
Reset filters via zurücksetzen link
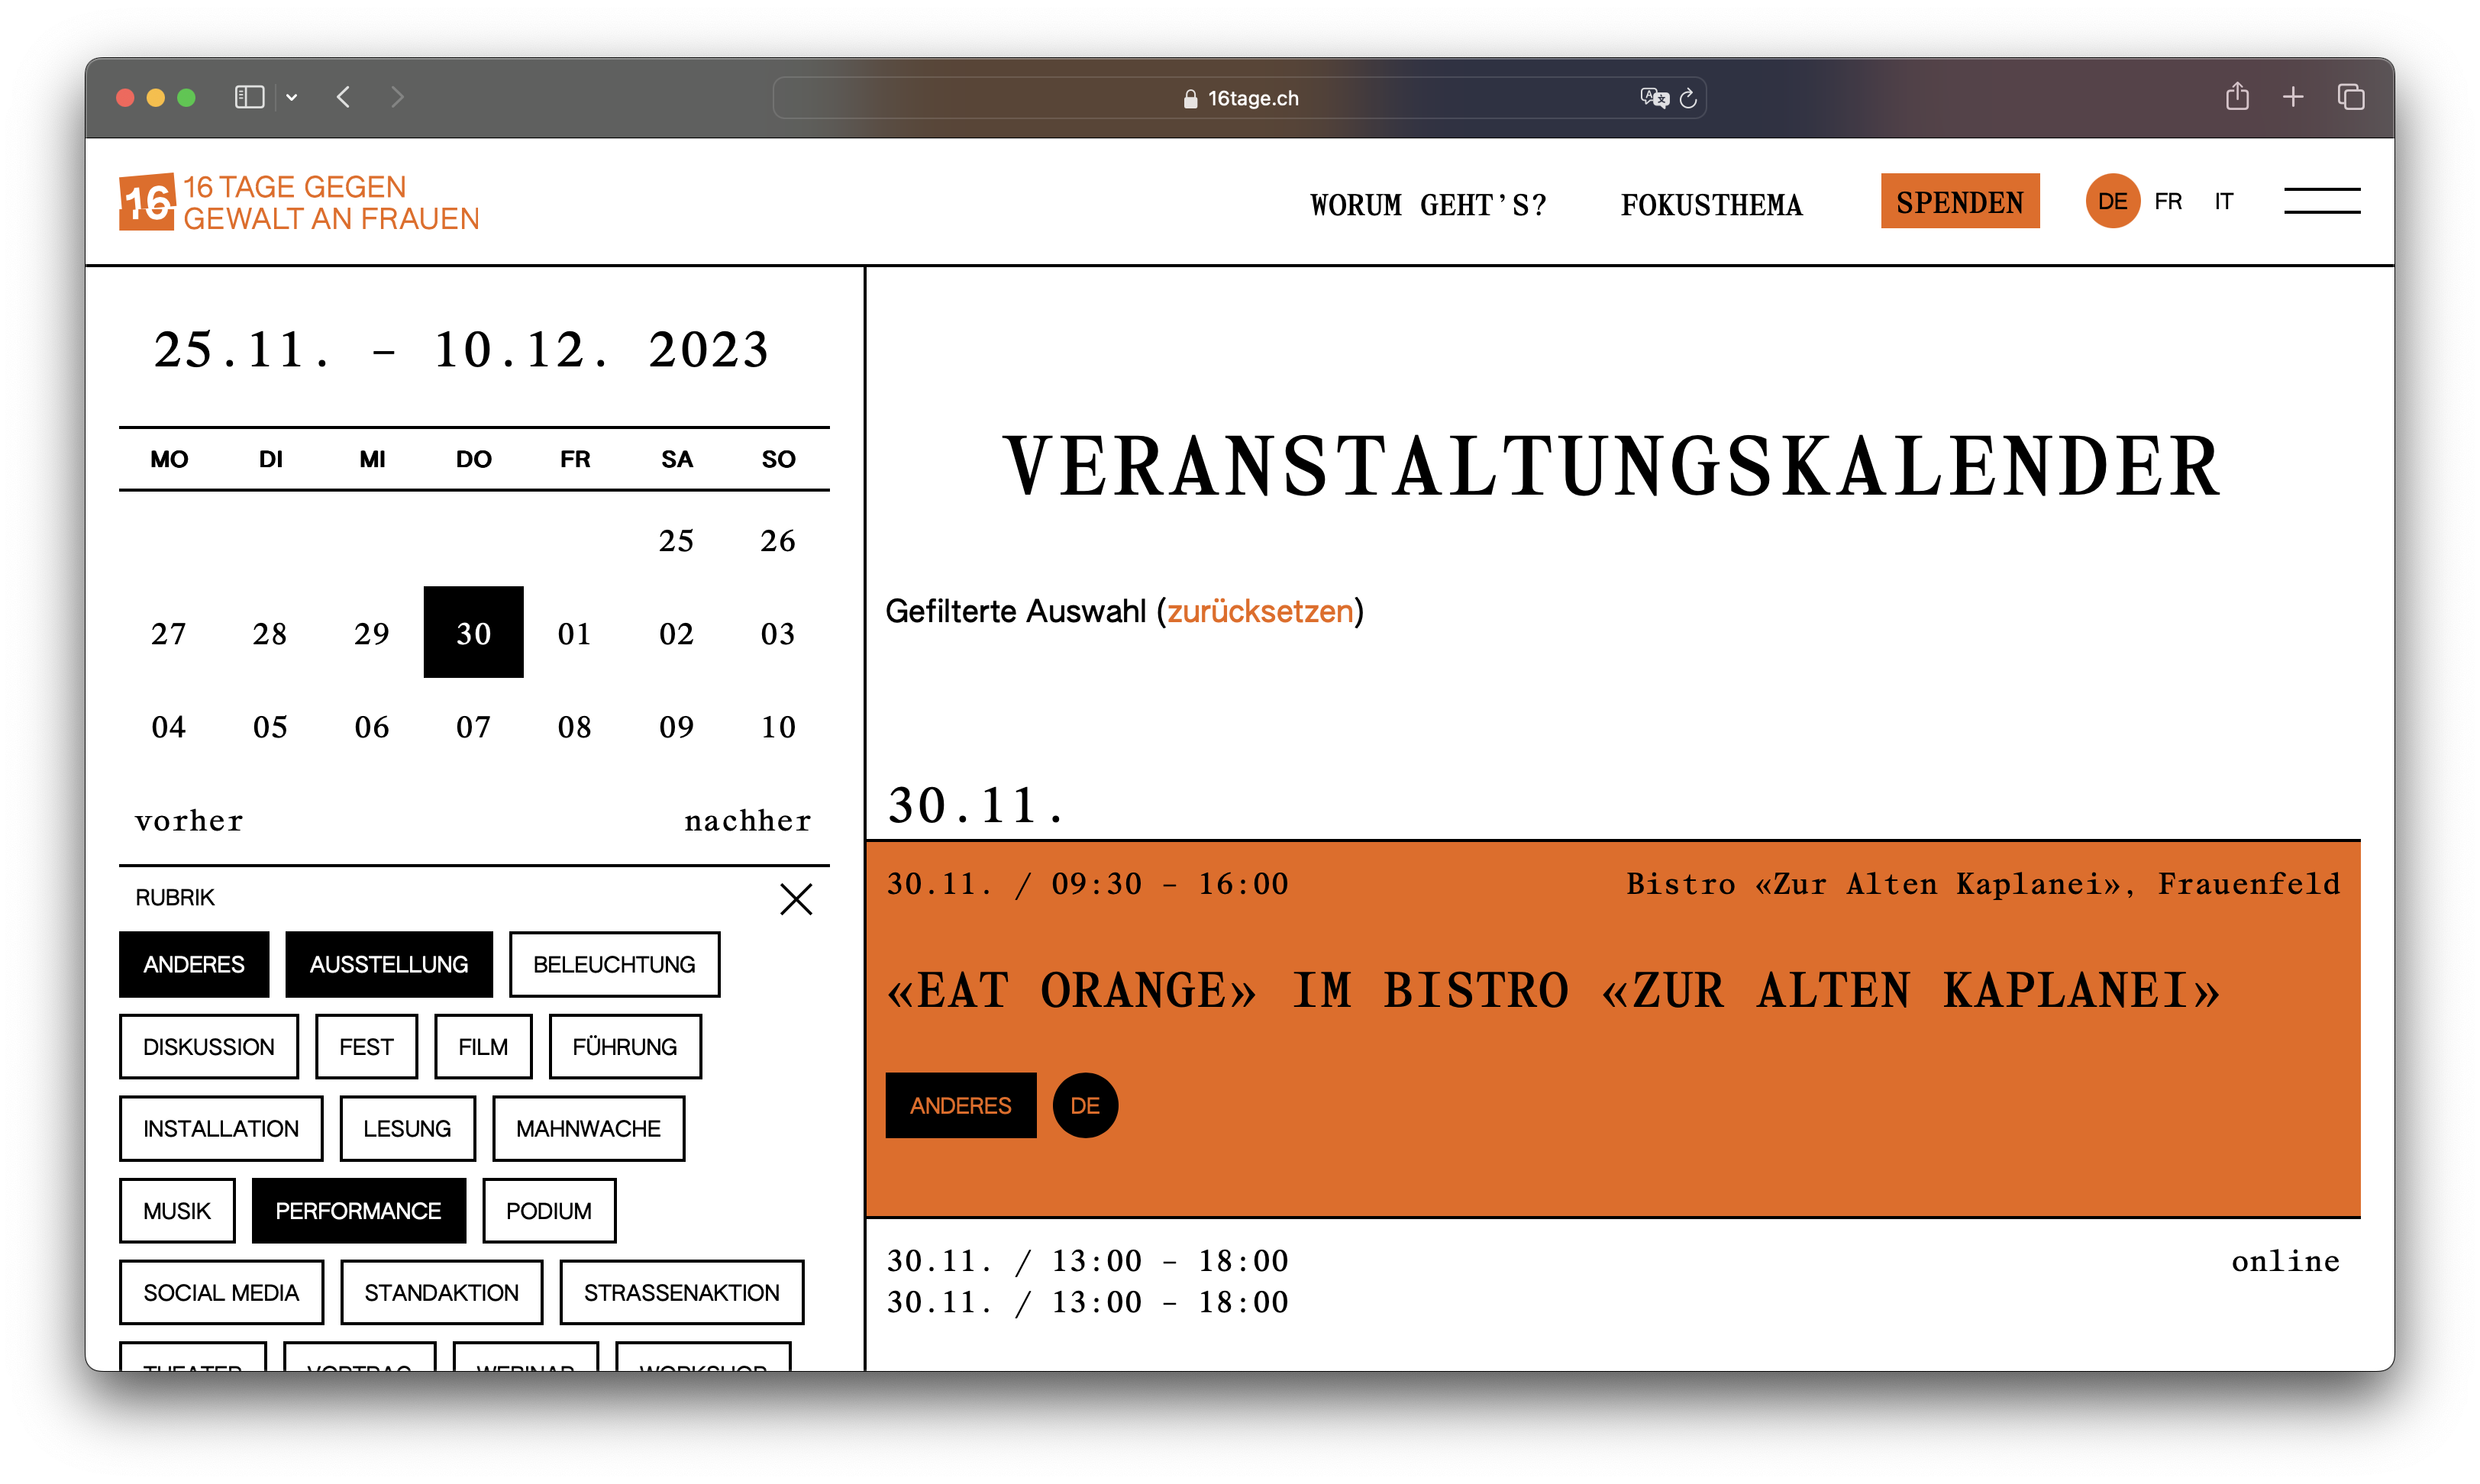click(x=1260, y=611)
